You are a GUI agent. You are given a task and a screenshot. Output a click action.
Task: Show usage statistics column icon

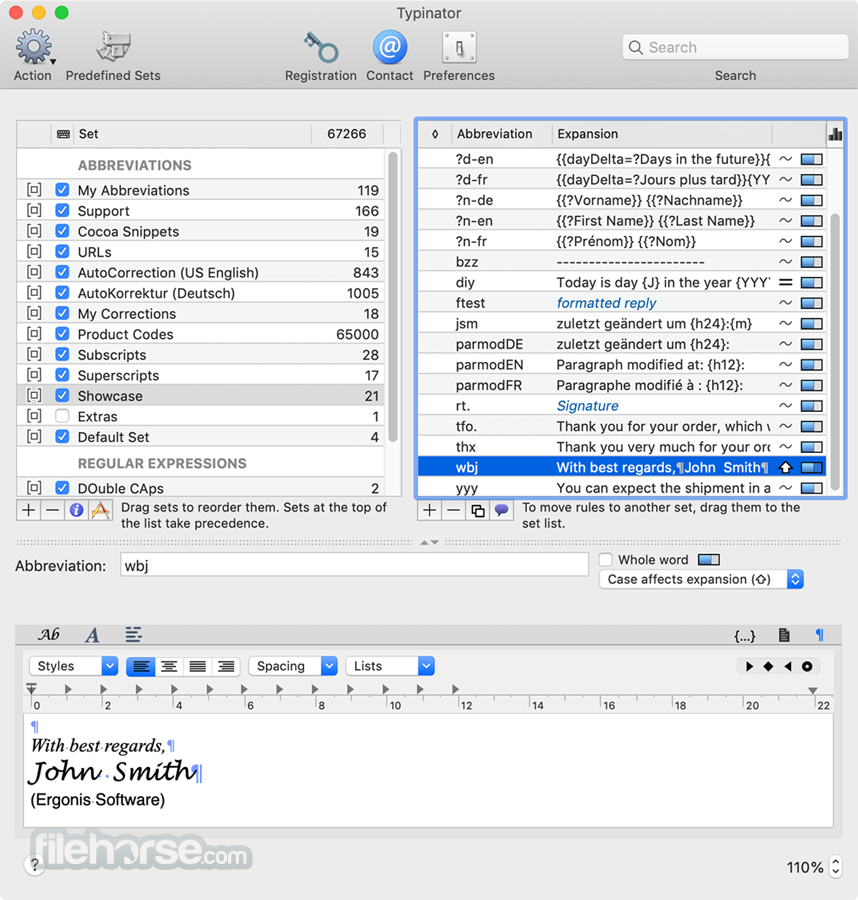(835, 134)
